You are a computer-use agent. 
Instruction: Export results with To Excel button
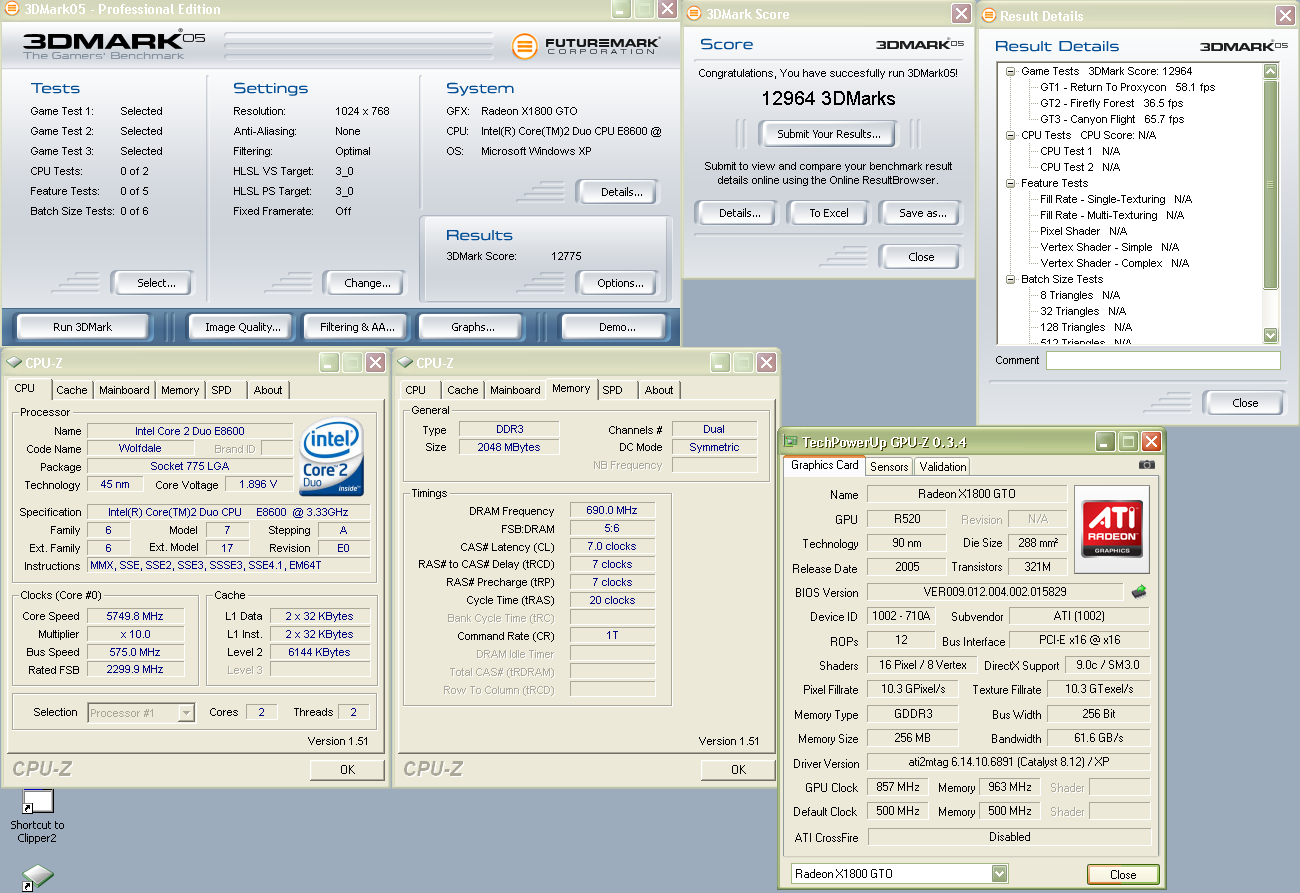click(x=829, y=213)
